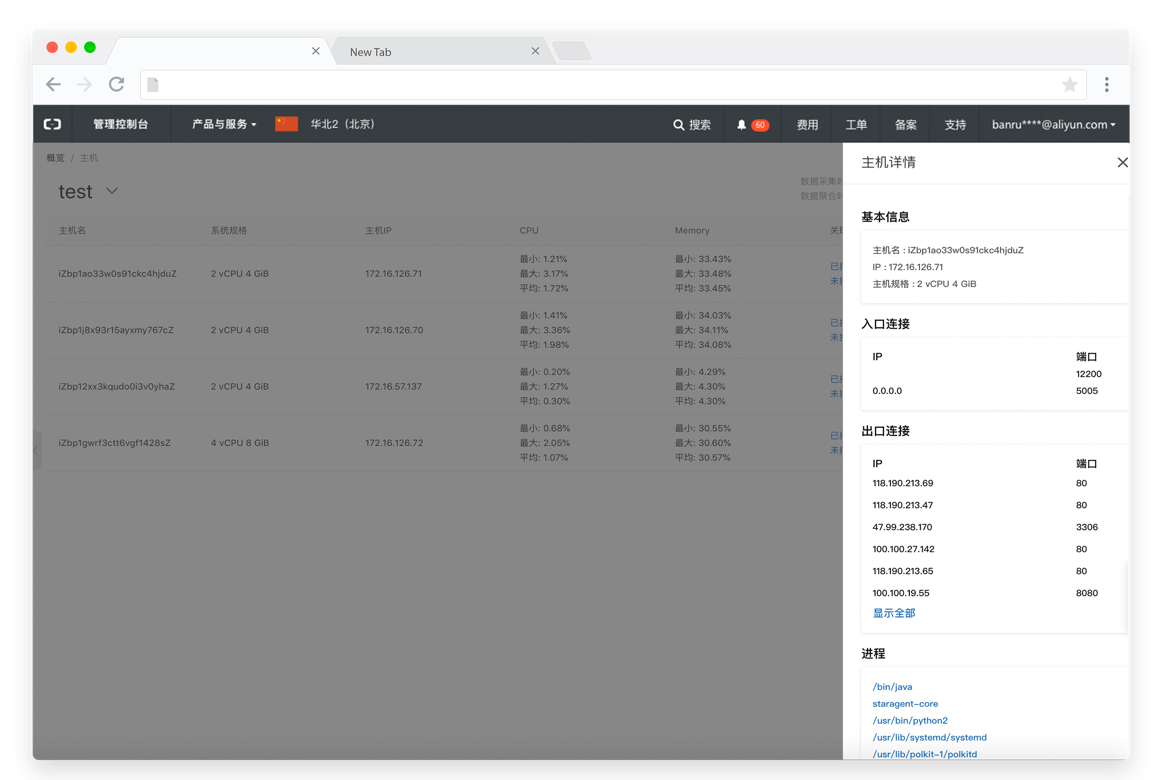Viewport: 1160px width, 780px height.
Task: Click the 4 vCPU 8 GiB spec cell
Action: (240, 443)
